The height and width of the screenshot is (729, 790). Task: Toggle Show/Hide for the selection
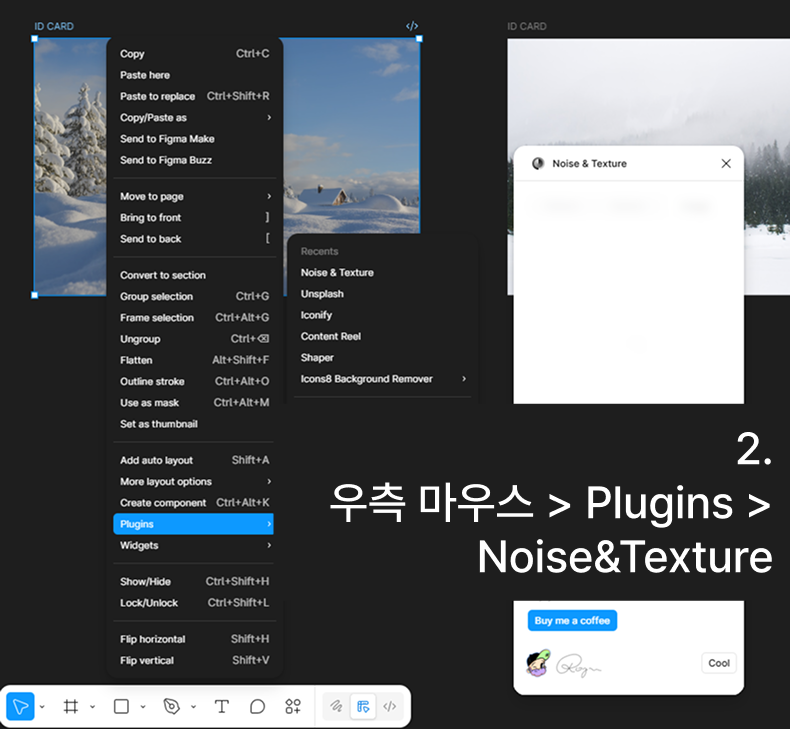[194, 581]
